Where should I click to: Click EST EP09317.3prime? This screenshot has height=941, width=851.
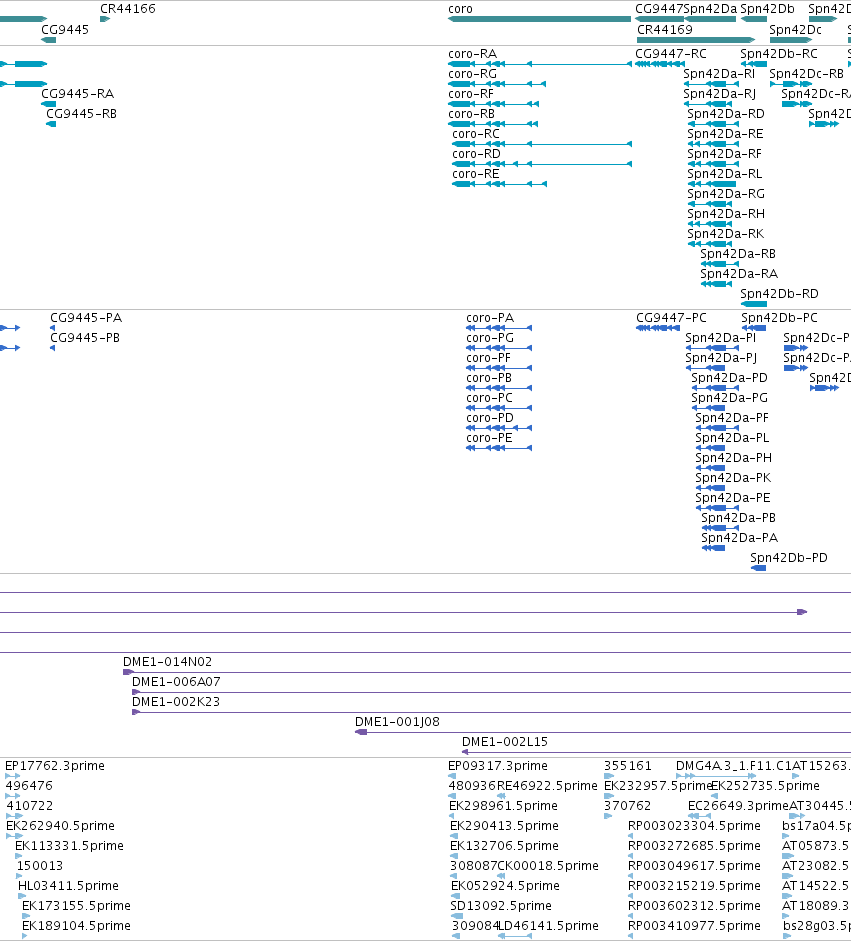(498, 765)
